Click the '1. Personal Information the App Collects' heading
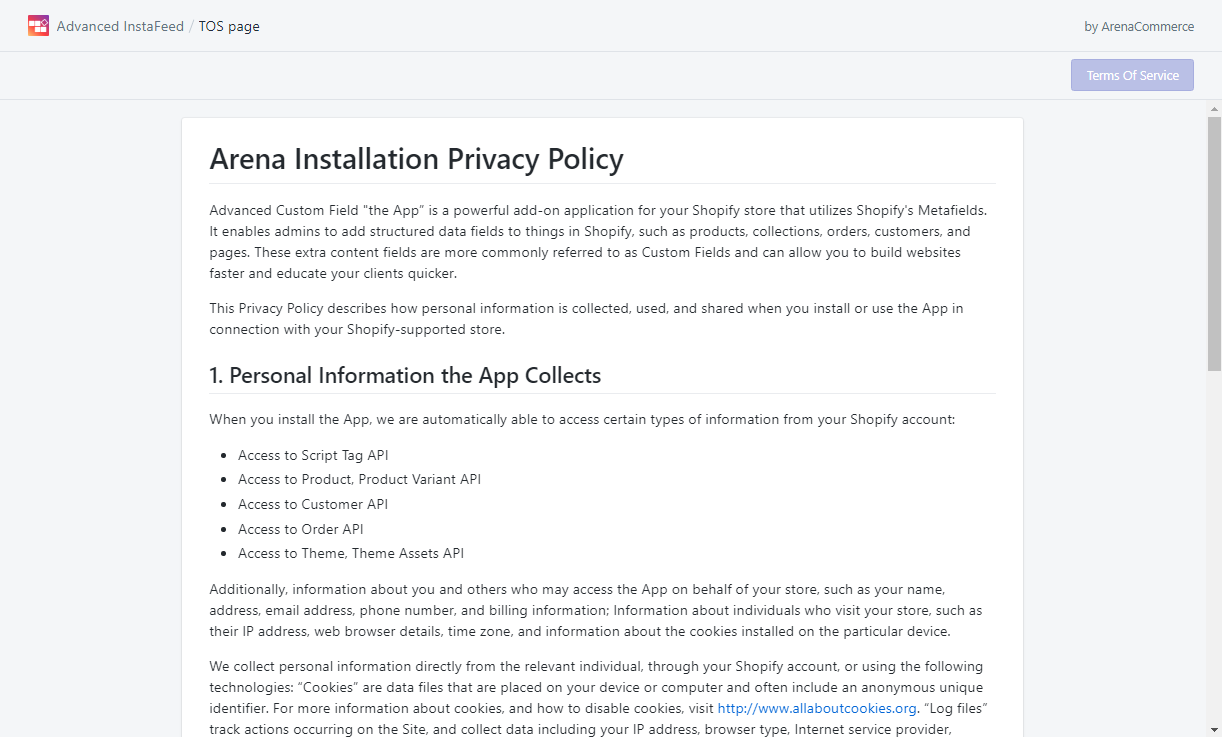 point(405,376)
